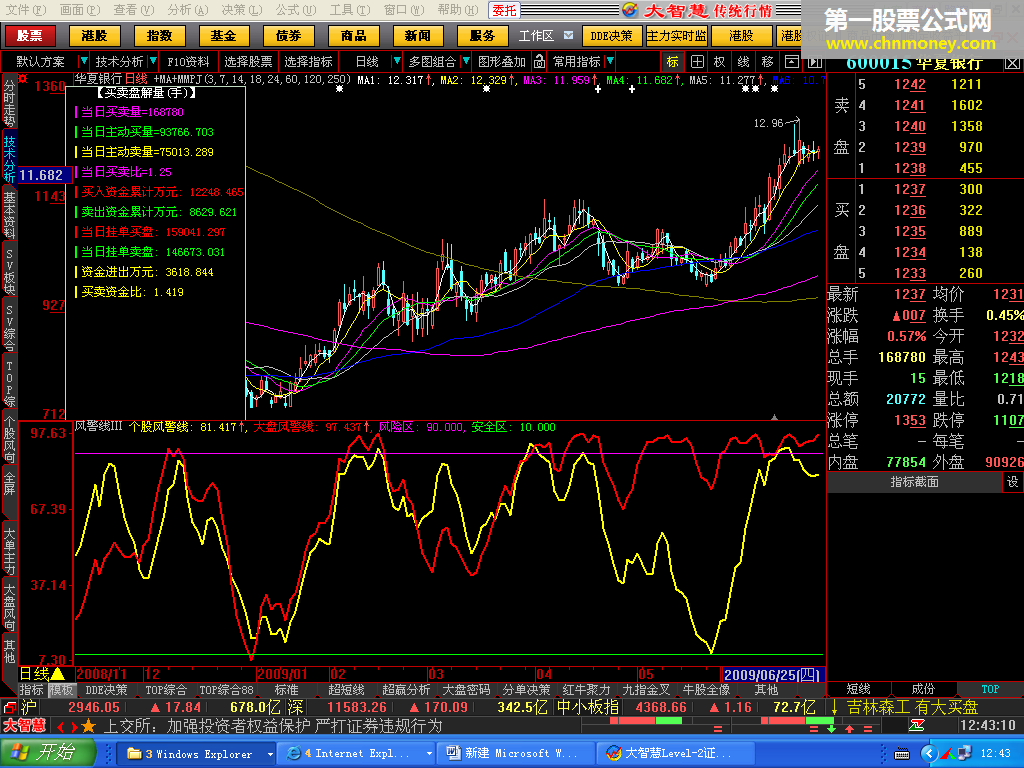Screen dimensions: 1024x768
Task: Click the 股票 category button
Action: point(29,35)
